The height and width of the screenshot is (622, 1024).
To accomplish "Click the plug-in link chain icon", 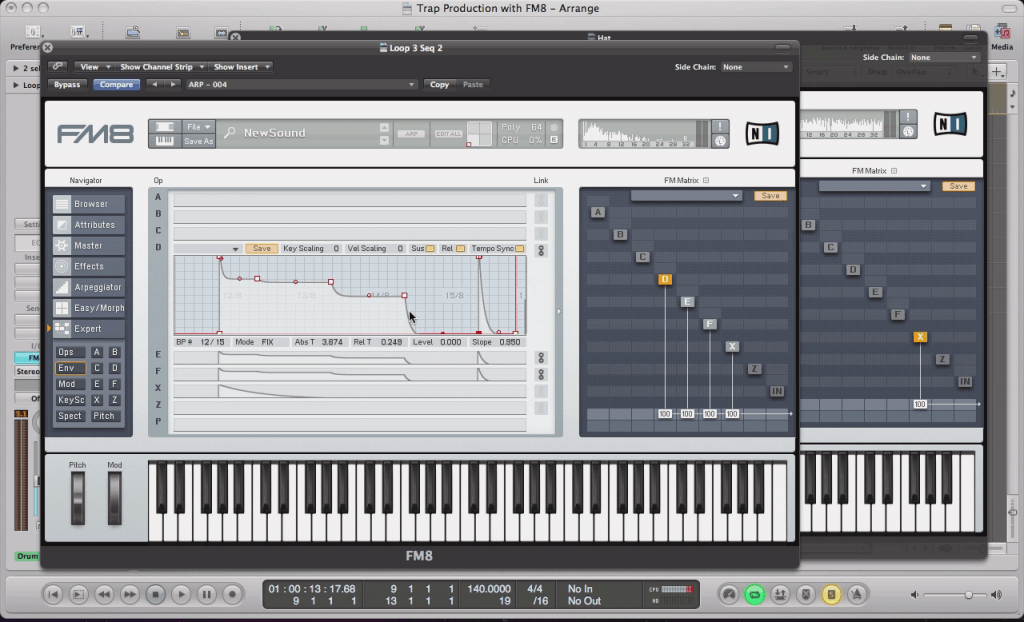I will (57, 67).
